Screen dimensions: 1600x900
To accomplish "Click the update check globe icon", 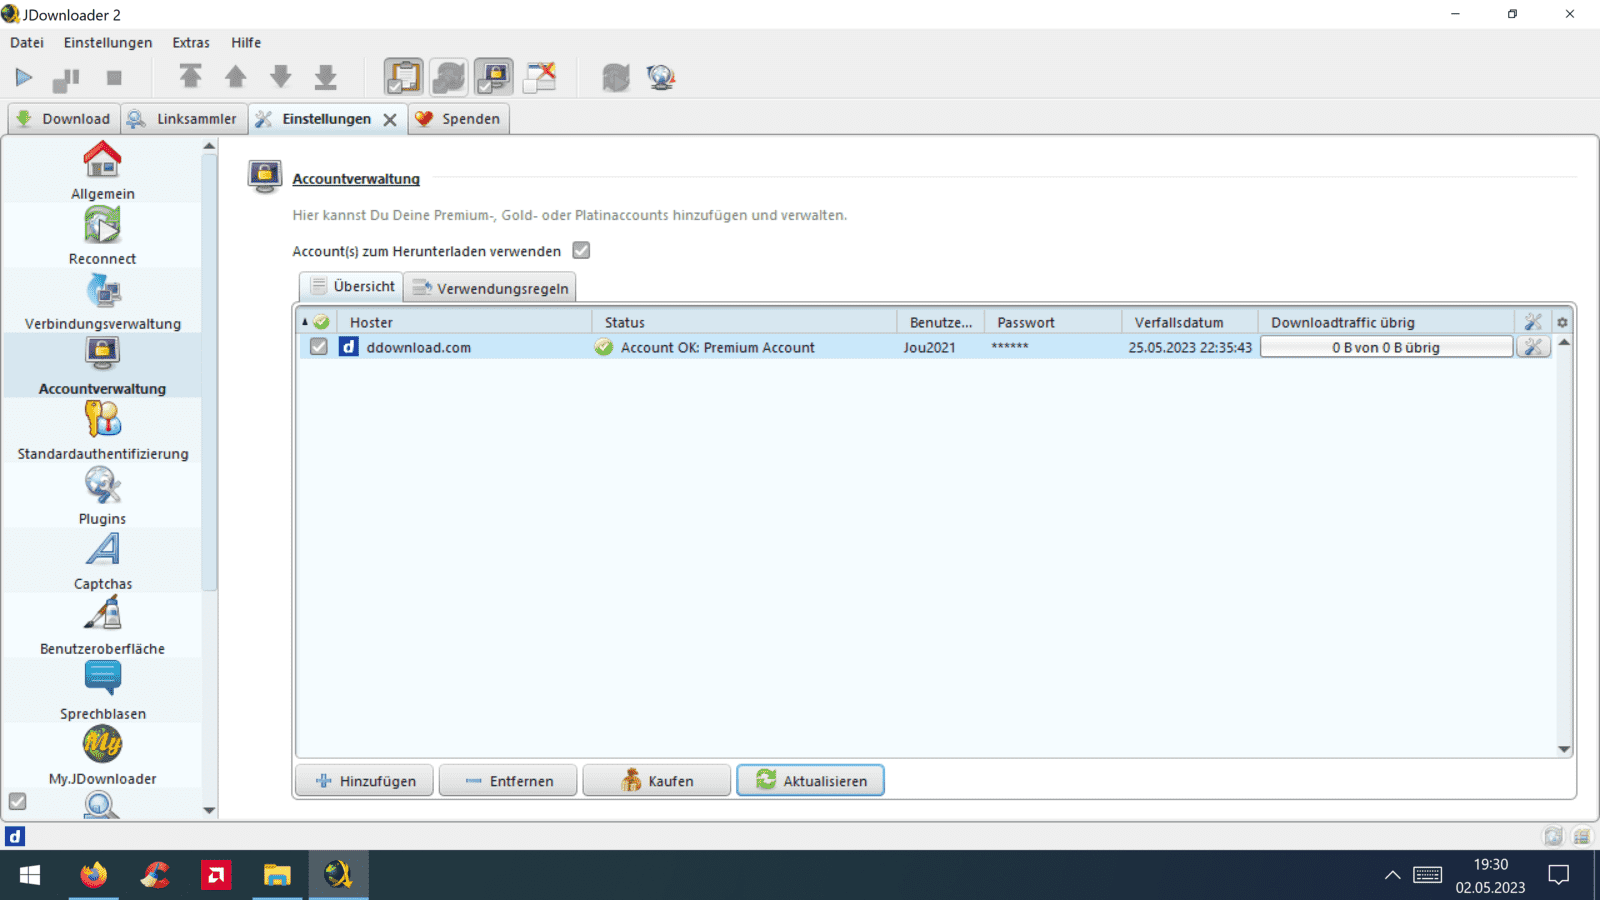I will pyautogui.click(x=661, y=77).
